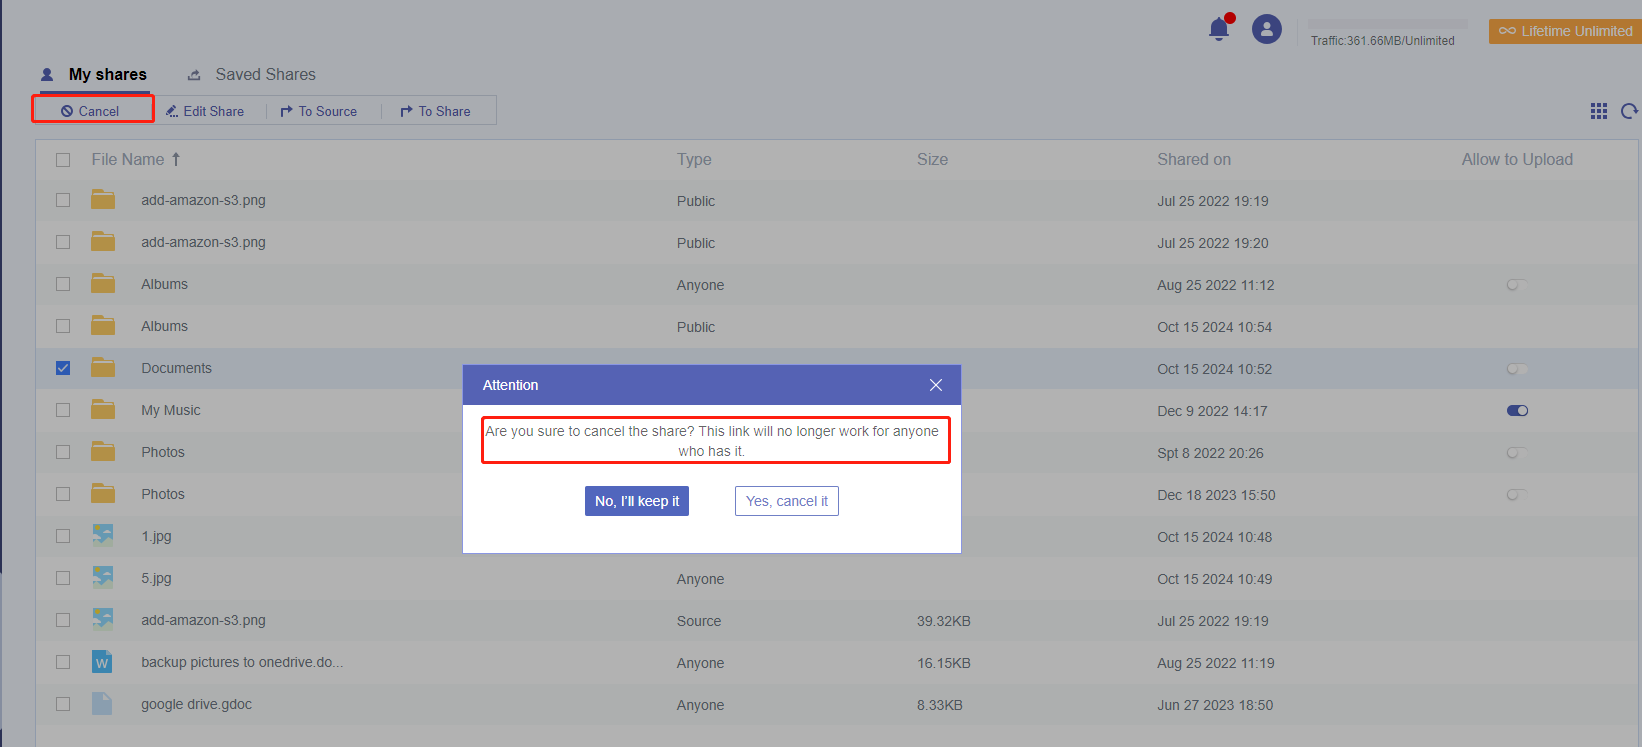Click the traffic usage progress bar
1642x747 pixels.
1387,24
